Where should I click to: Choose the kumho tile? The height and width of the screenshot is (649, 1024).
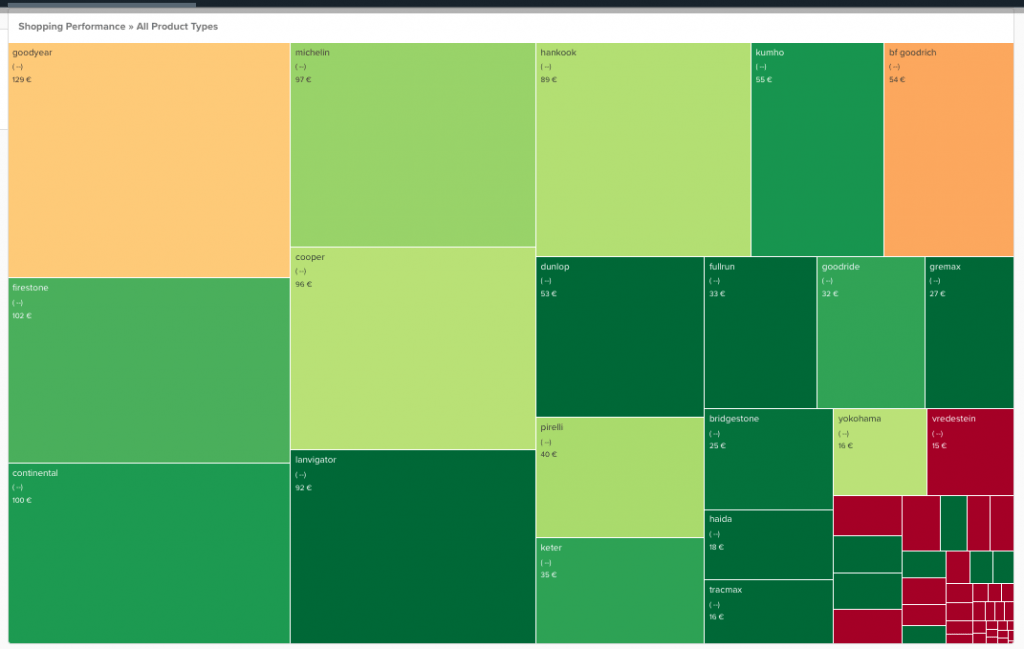click(x=817, y=149)
